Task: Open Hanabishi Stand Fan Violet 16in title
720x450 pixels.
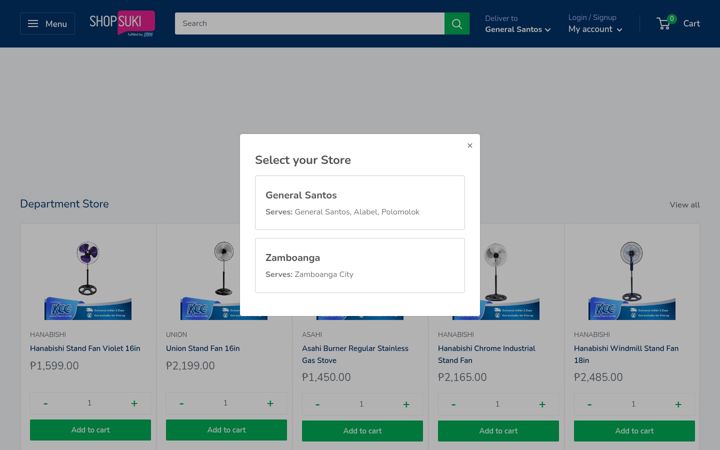Action: 85,349
